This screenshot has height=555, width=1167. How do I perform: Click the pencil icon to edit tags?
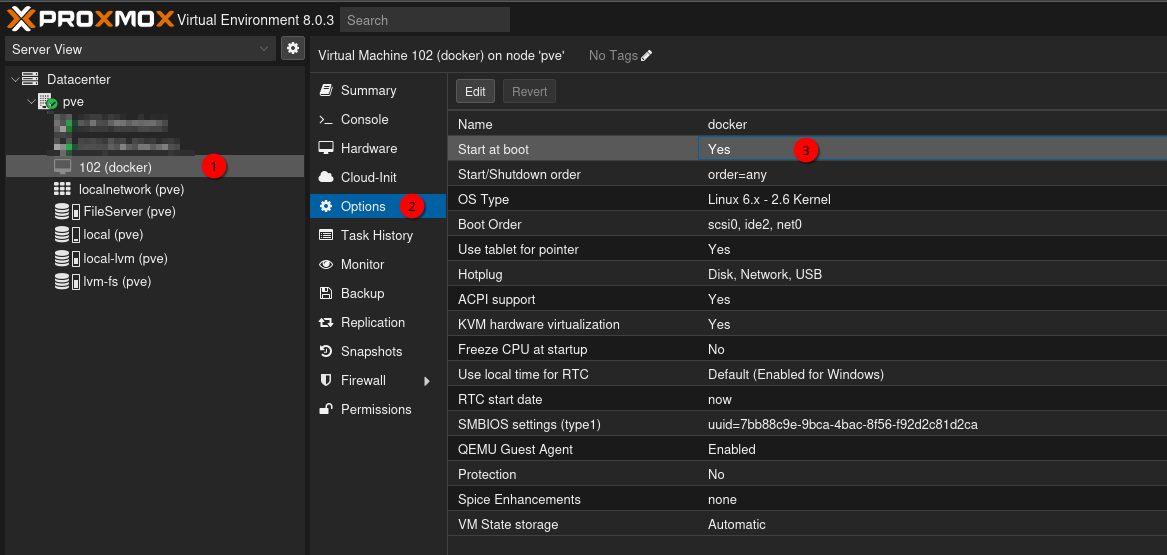tap(647, 56)
